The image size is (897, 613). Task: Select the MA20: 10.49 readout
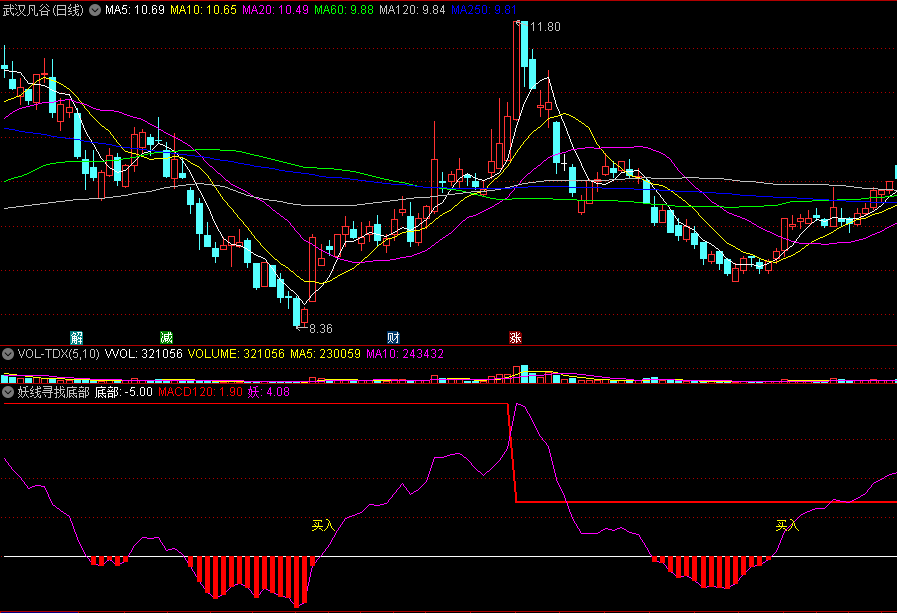click(275, 10)
